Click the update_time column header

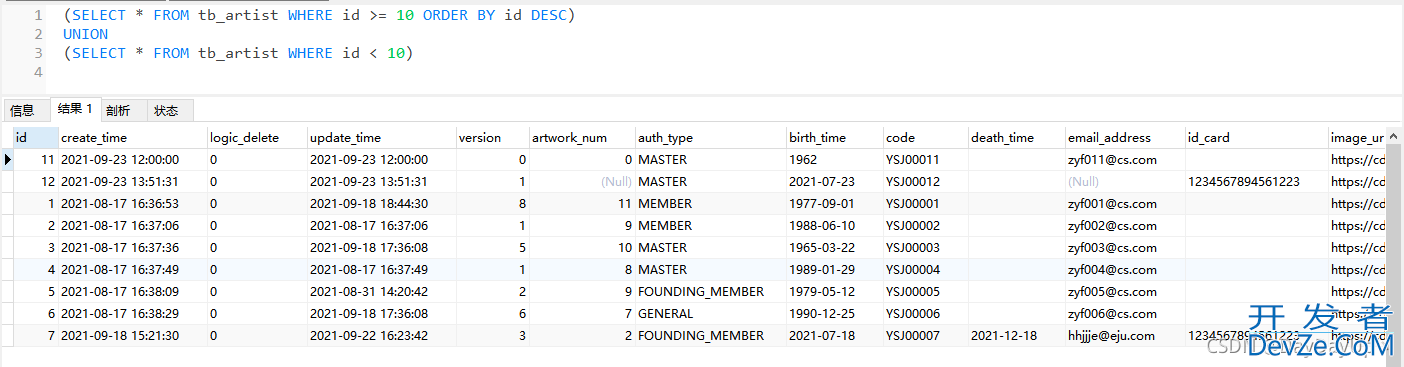pyautogui.click(x=381, y=138)
